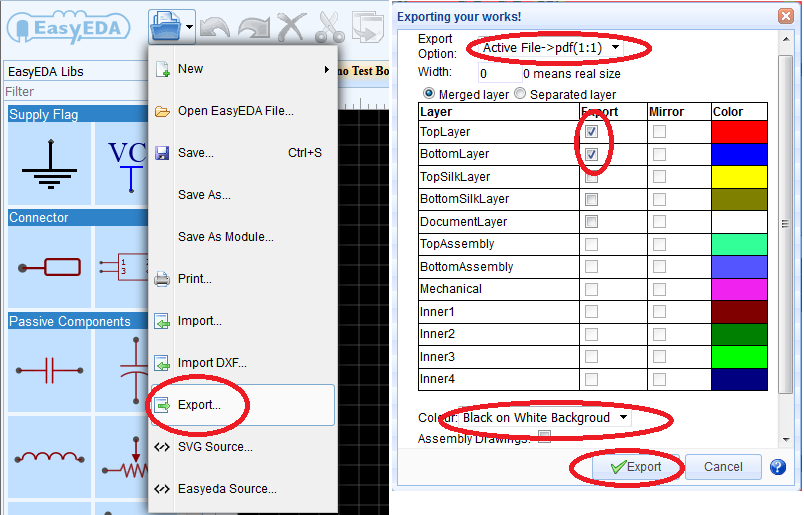
Task: Choose SVG Source... menu entry
Action: pos(242,447)
